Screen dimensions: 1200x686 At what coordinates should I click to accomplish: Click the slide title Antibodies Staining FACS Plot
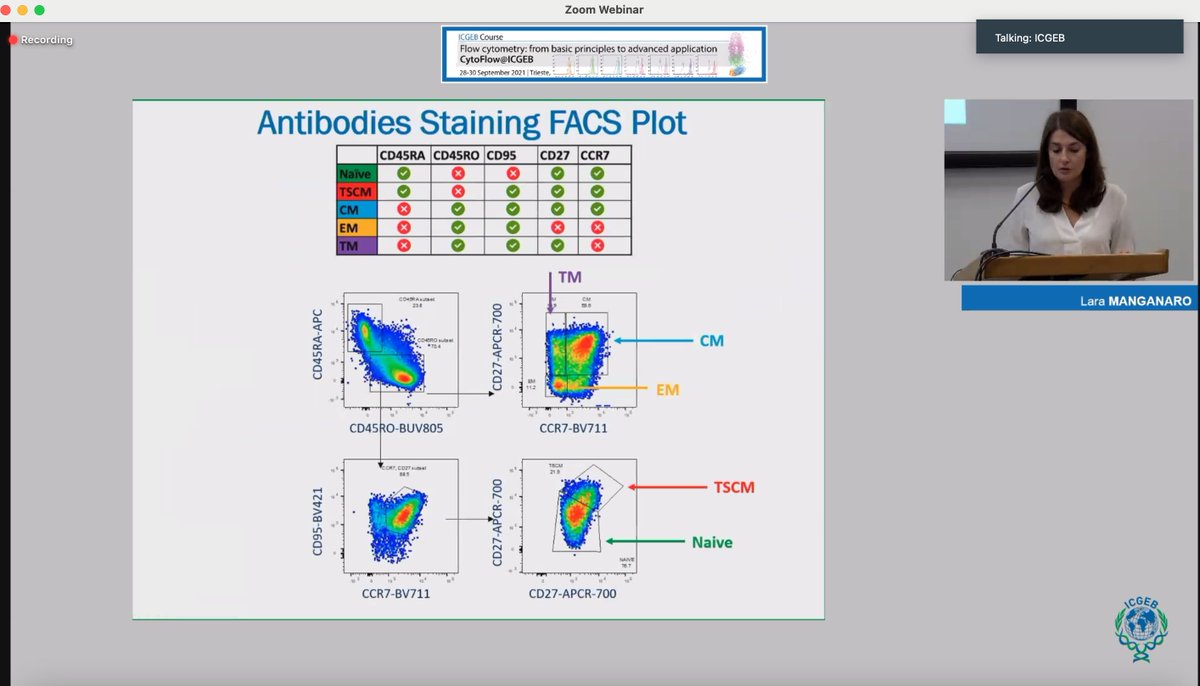(472, 122)
